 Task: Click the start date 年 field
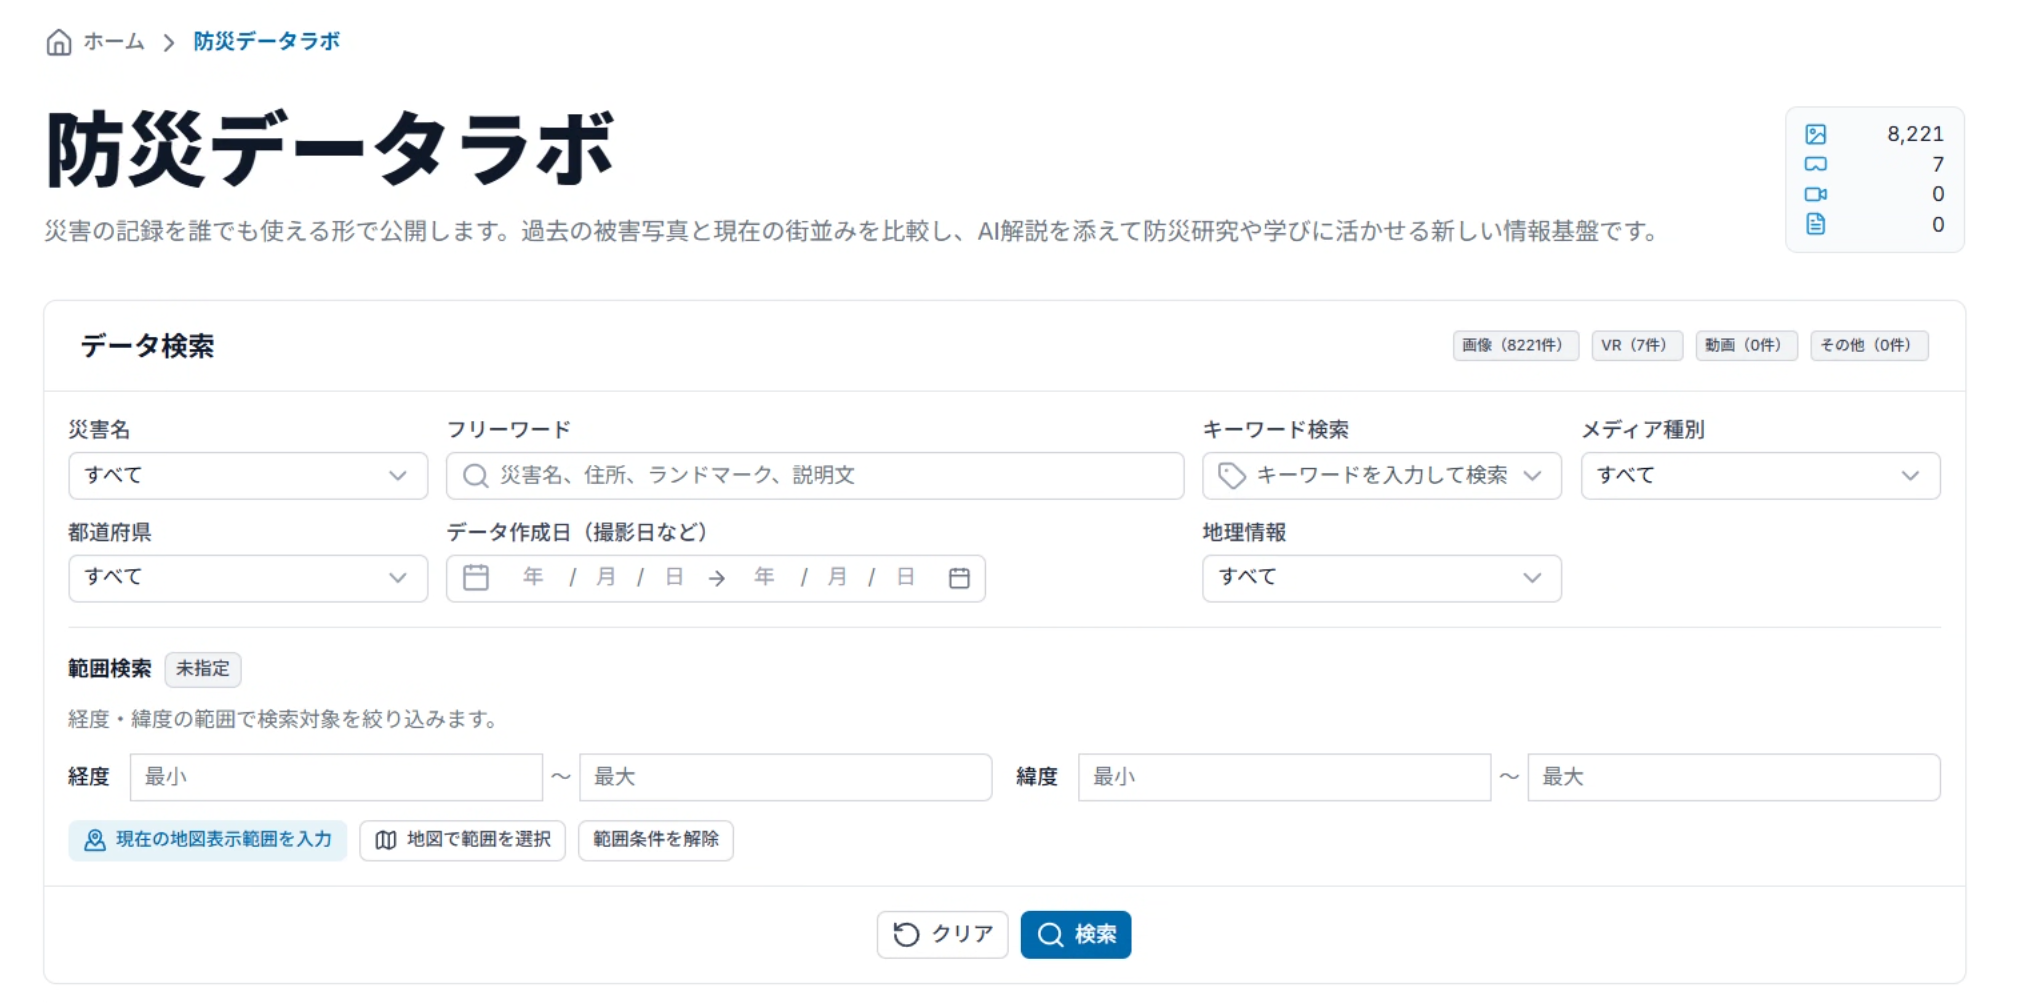(533, 577)
